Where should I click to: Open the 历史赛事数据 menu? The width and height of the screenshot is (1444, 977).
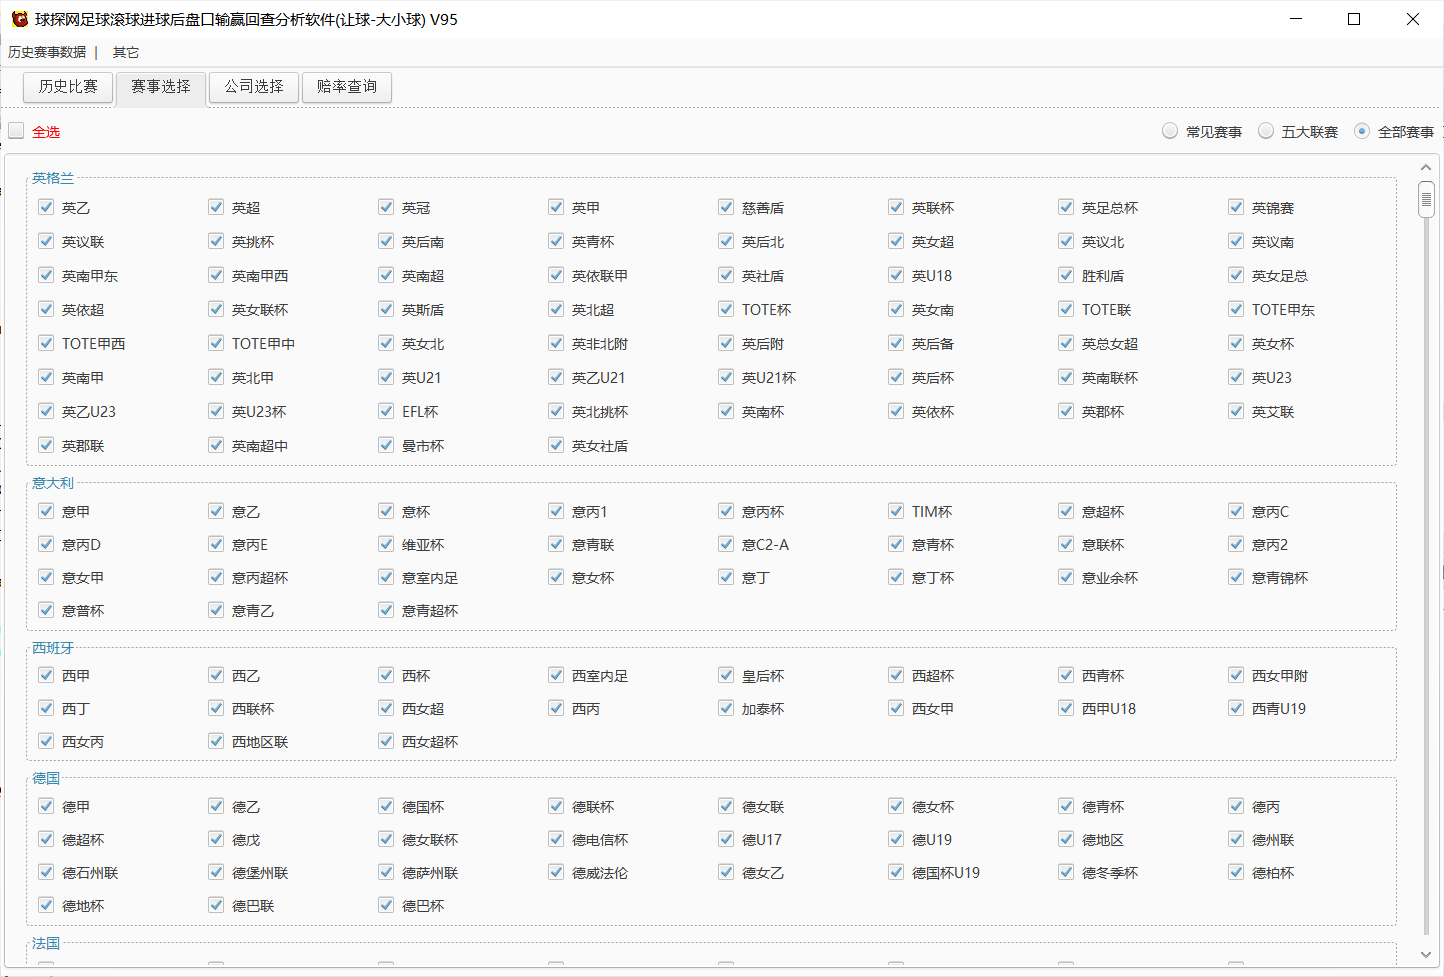point(47,52)
